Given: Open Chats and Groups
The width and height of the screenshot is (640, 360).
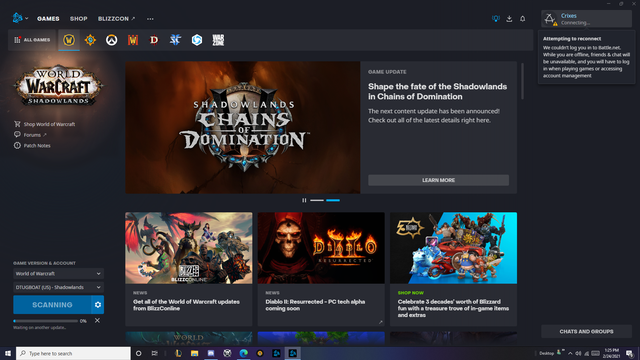Looking at the screenshot, I should [x=586, y=331].
